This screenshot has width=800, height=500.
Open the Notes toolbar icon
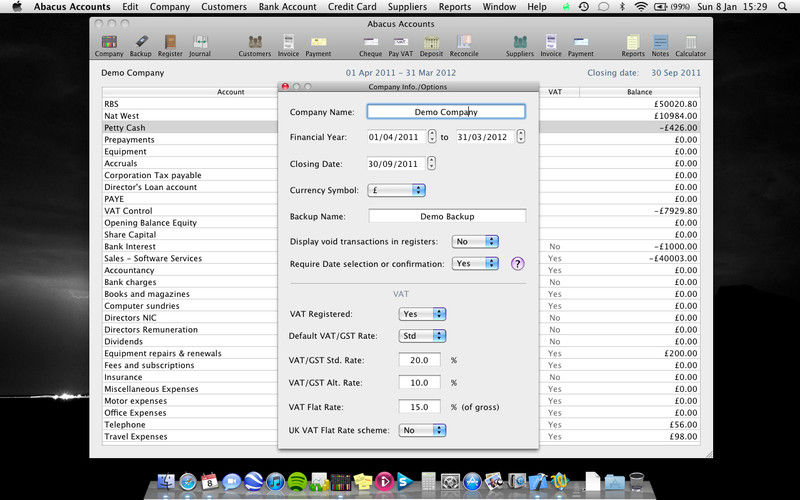coord(660,45)
